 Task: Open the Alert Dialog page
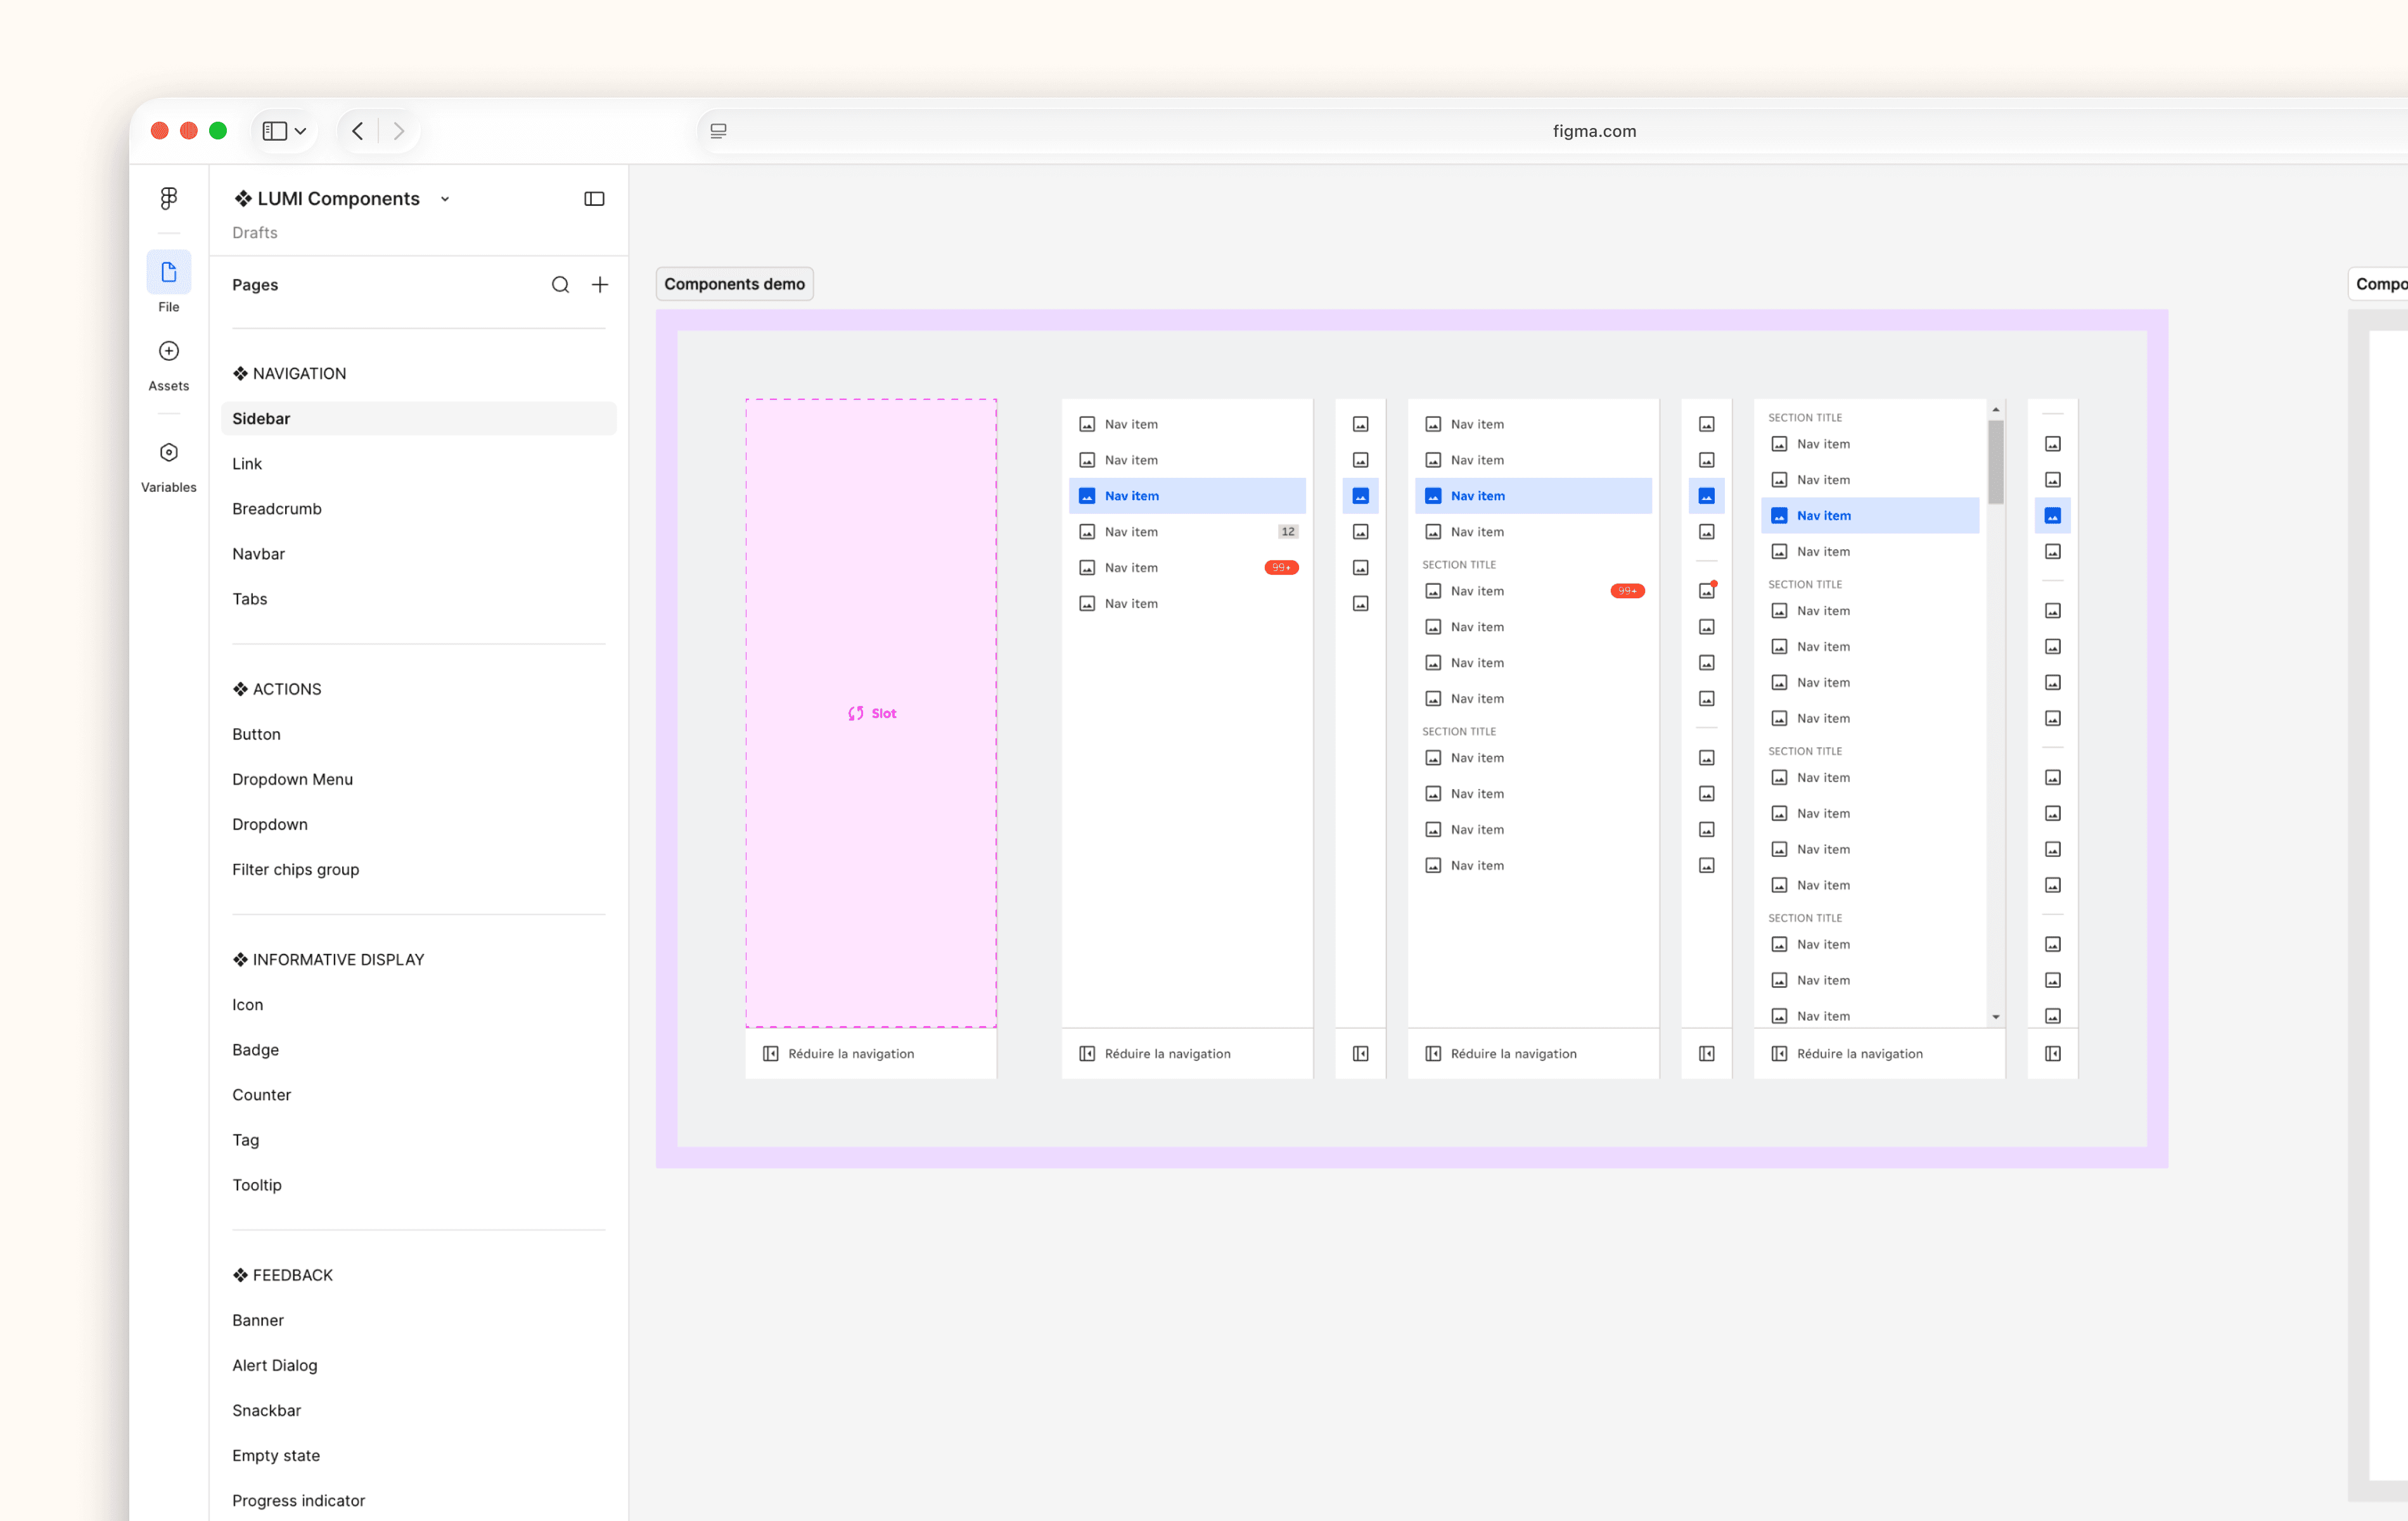[x=275, y=1366]
